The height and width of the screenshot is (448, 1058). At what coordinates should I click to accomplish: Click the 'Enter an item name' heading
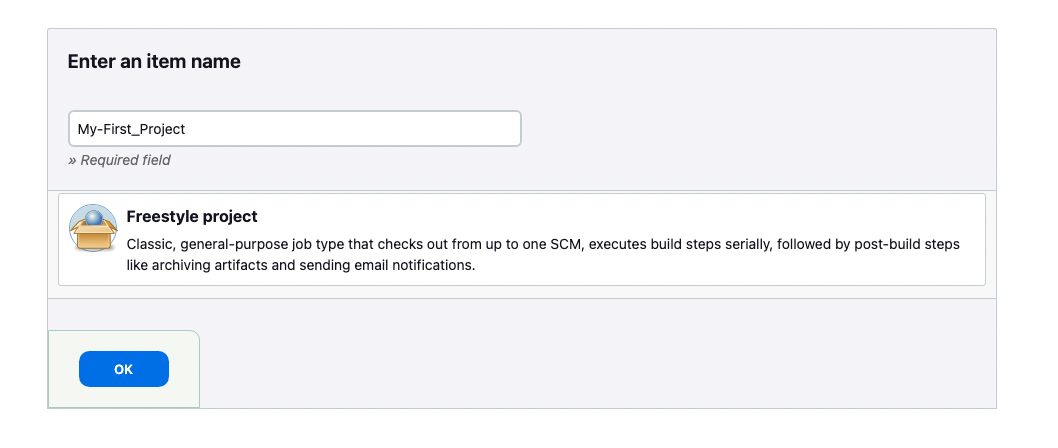pyautogui.click(x=154, y=61)
